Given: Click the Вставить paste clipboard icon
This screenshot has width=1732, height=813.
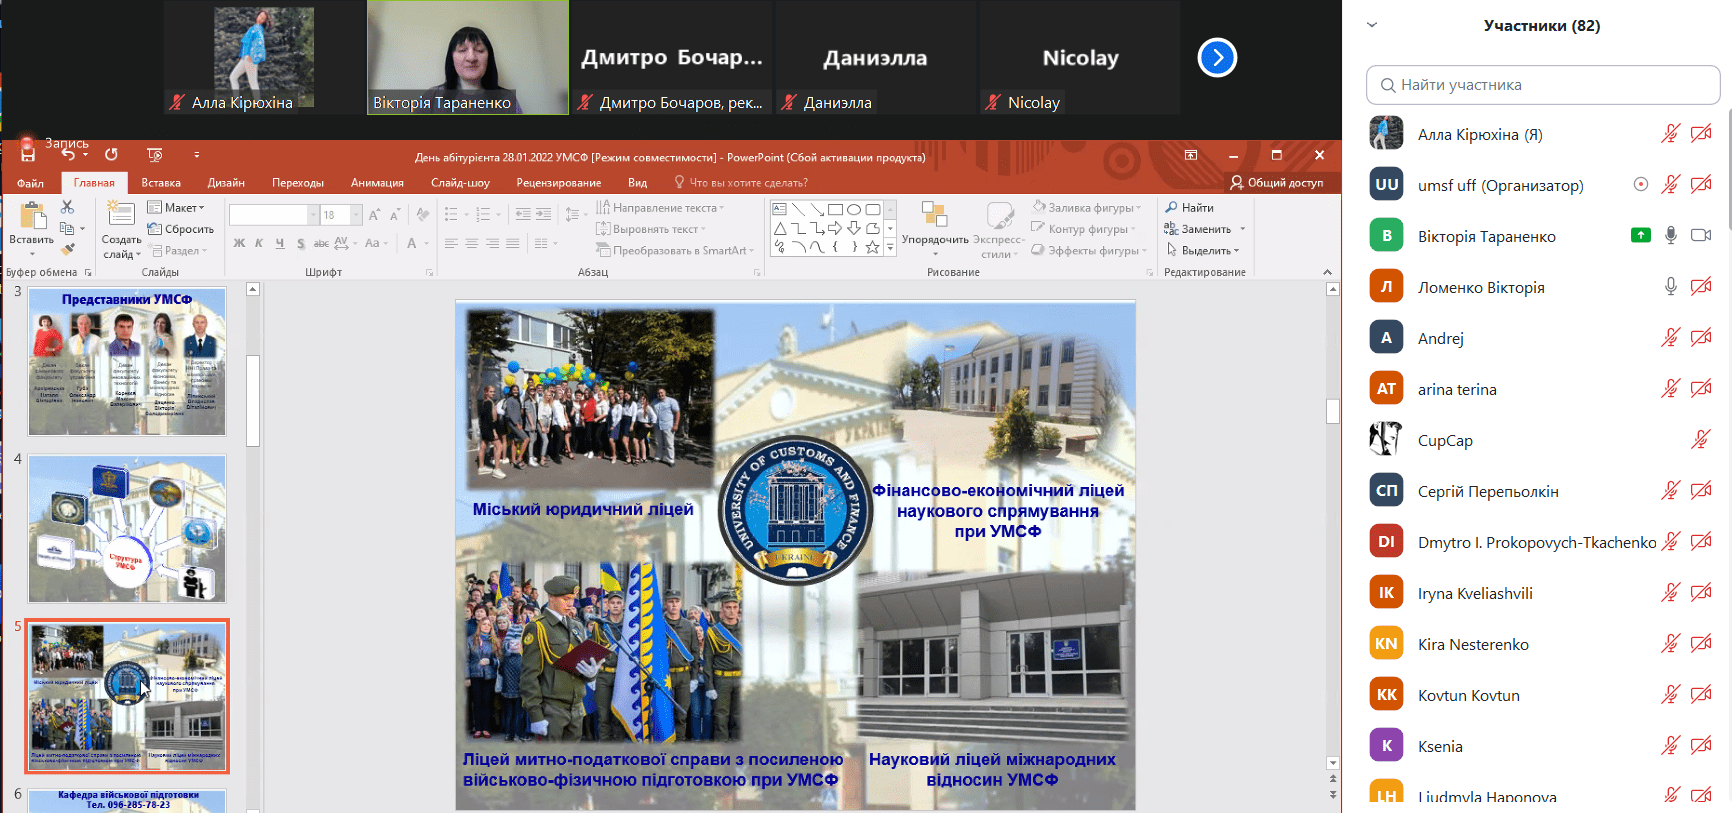Looking at the screenshot, I should tap(33, 215).
